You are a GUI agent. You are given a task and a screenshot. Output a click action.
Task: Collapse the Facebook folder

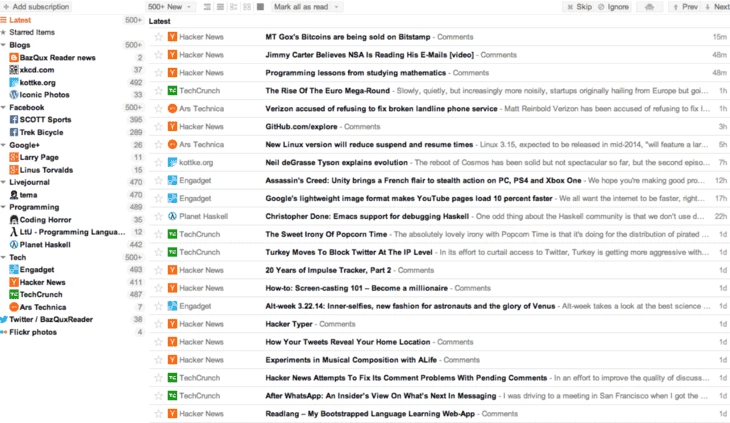coord(3,107)
